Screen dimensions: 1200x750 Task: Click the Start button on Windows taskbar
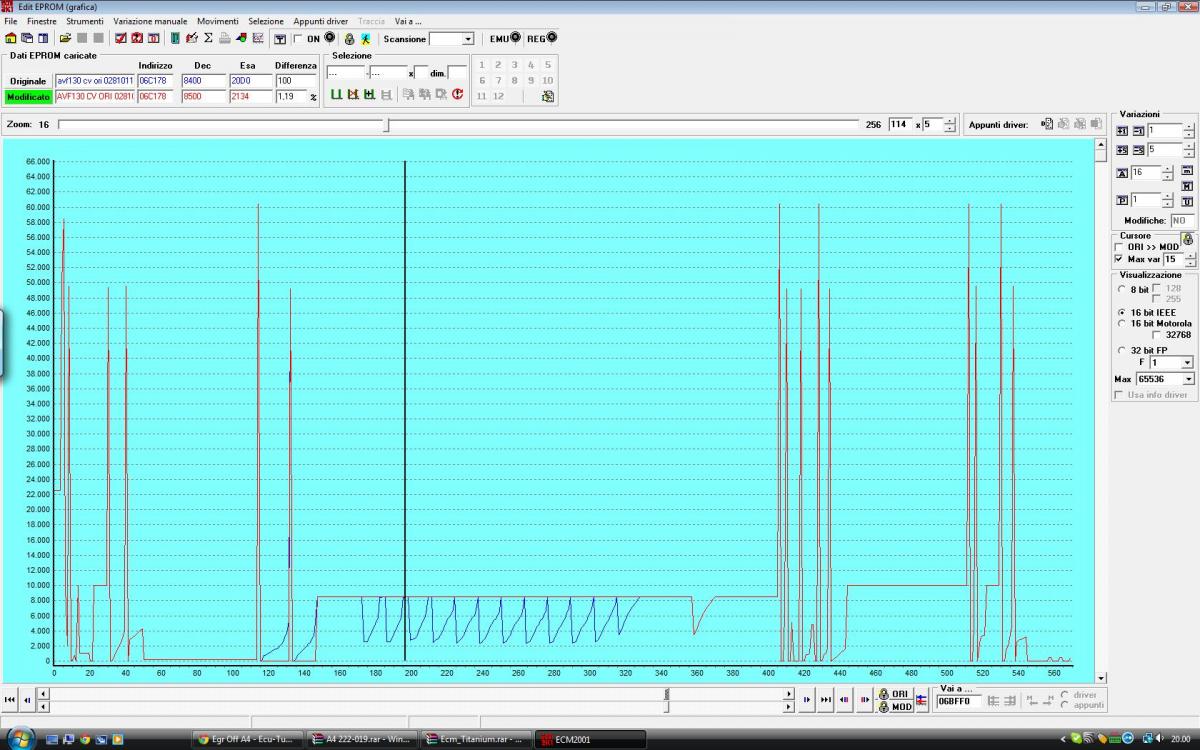pos(23,739)
